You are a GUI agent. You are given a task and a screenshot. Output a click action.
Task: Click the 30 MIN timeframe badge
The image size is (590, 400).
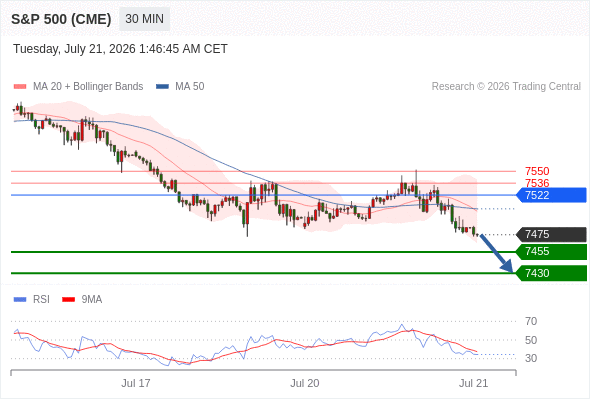coord(144,19)
